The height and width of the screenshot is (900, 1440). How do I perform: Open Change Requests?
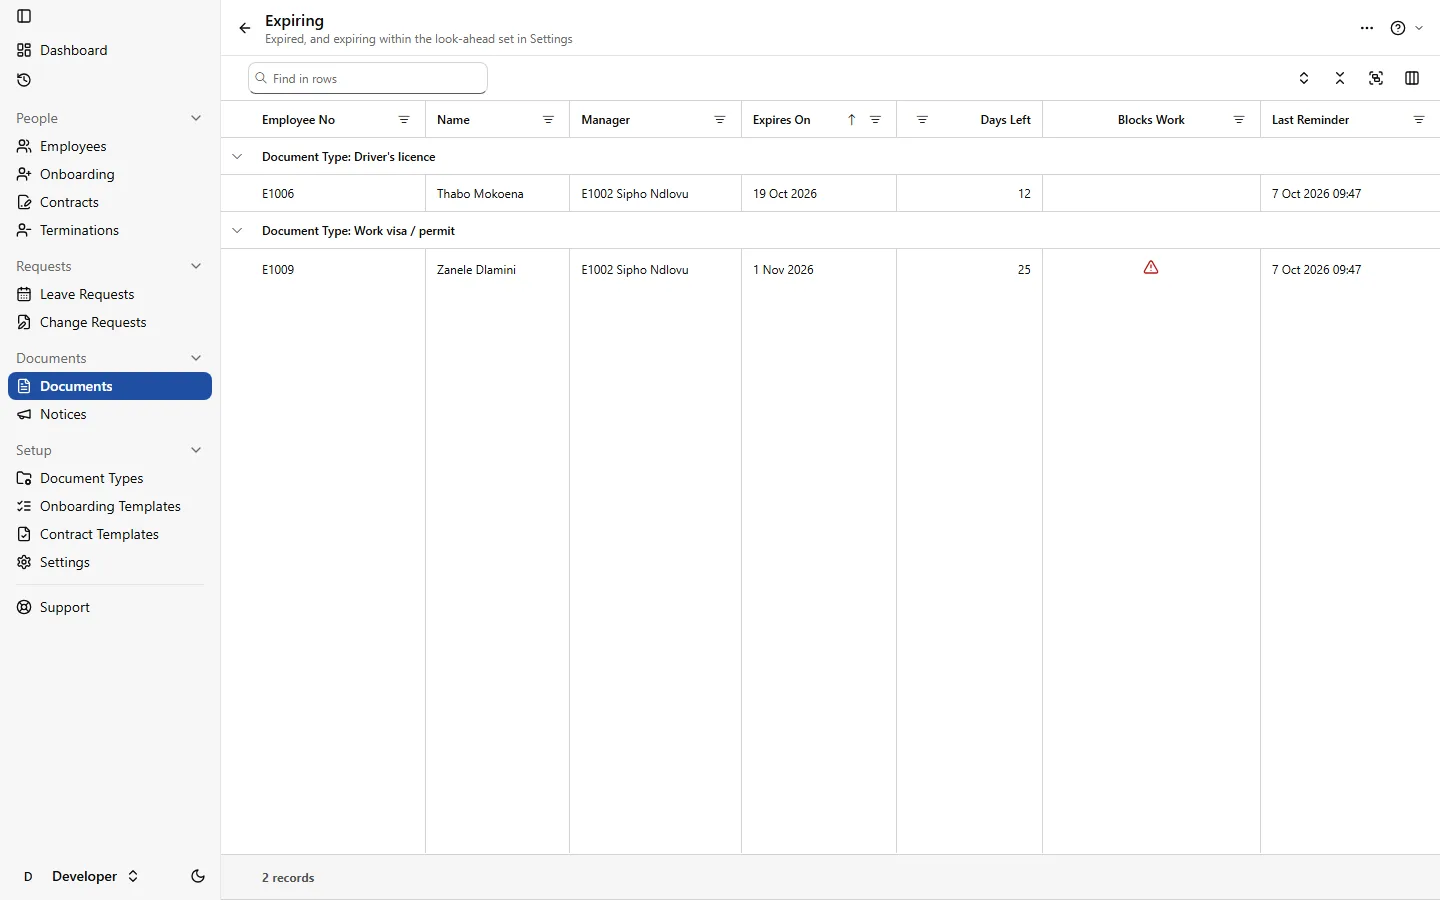click(x=110, y=322)
